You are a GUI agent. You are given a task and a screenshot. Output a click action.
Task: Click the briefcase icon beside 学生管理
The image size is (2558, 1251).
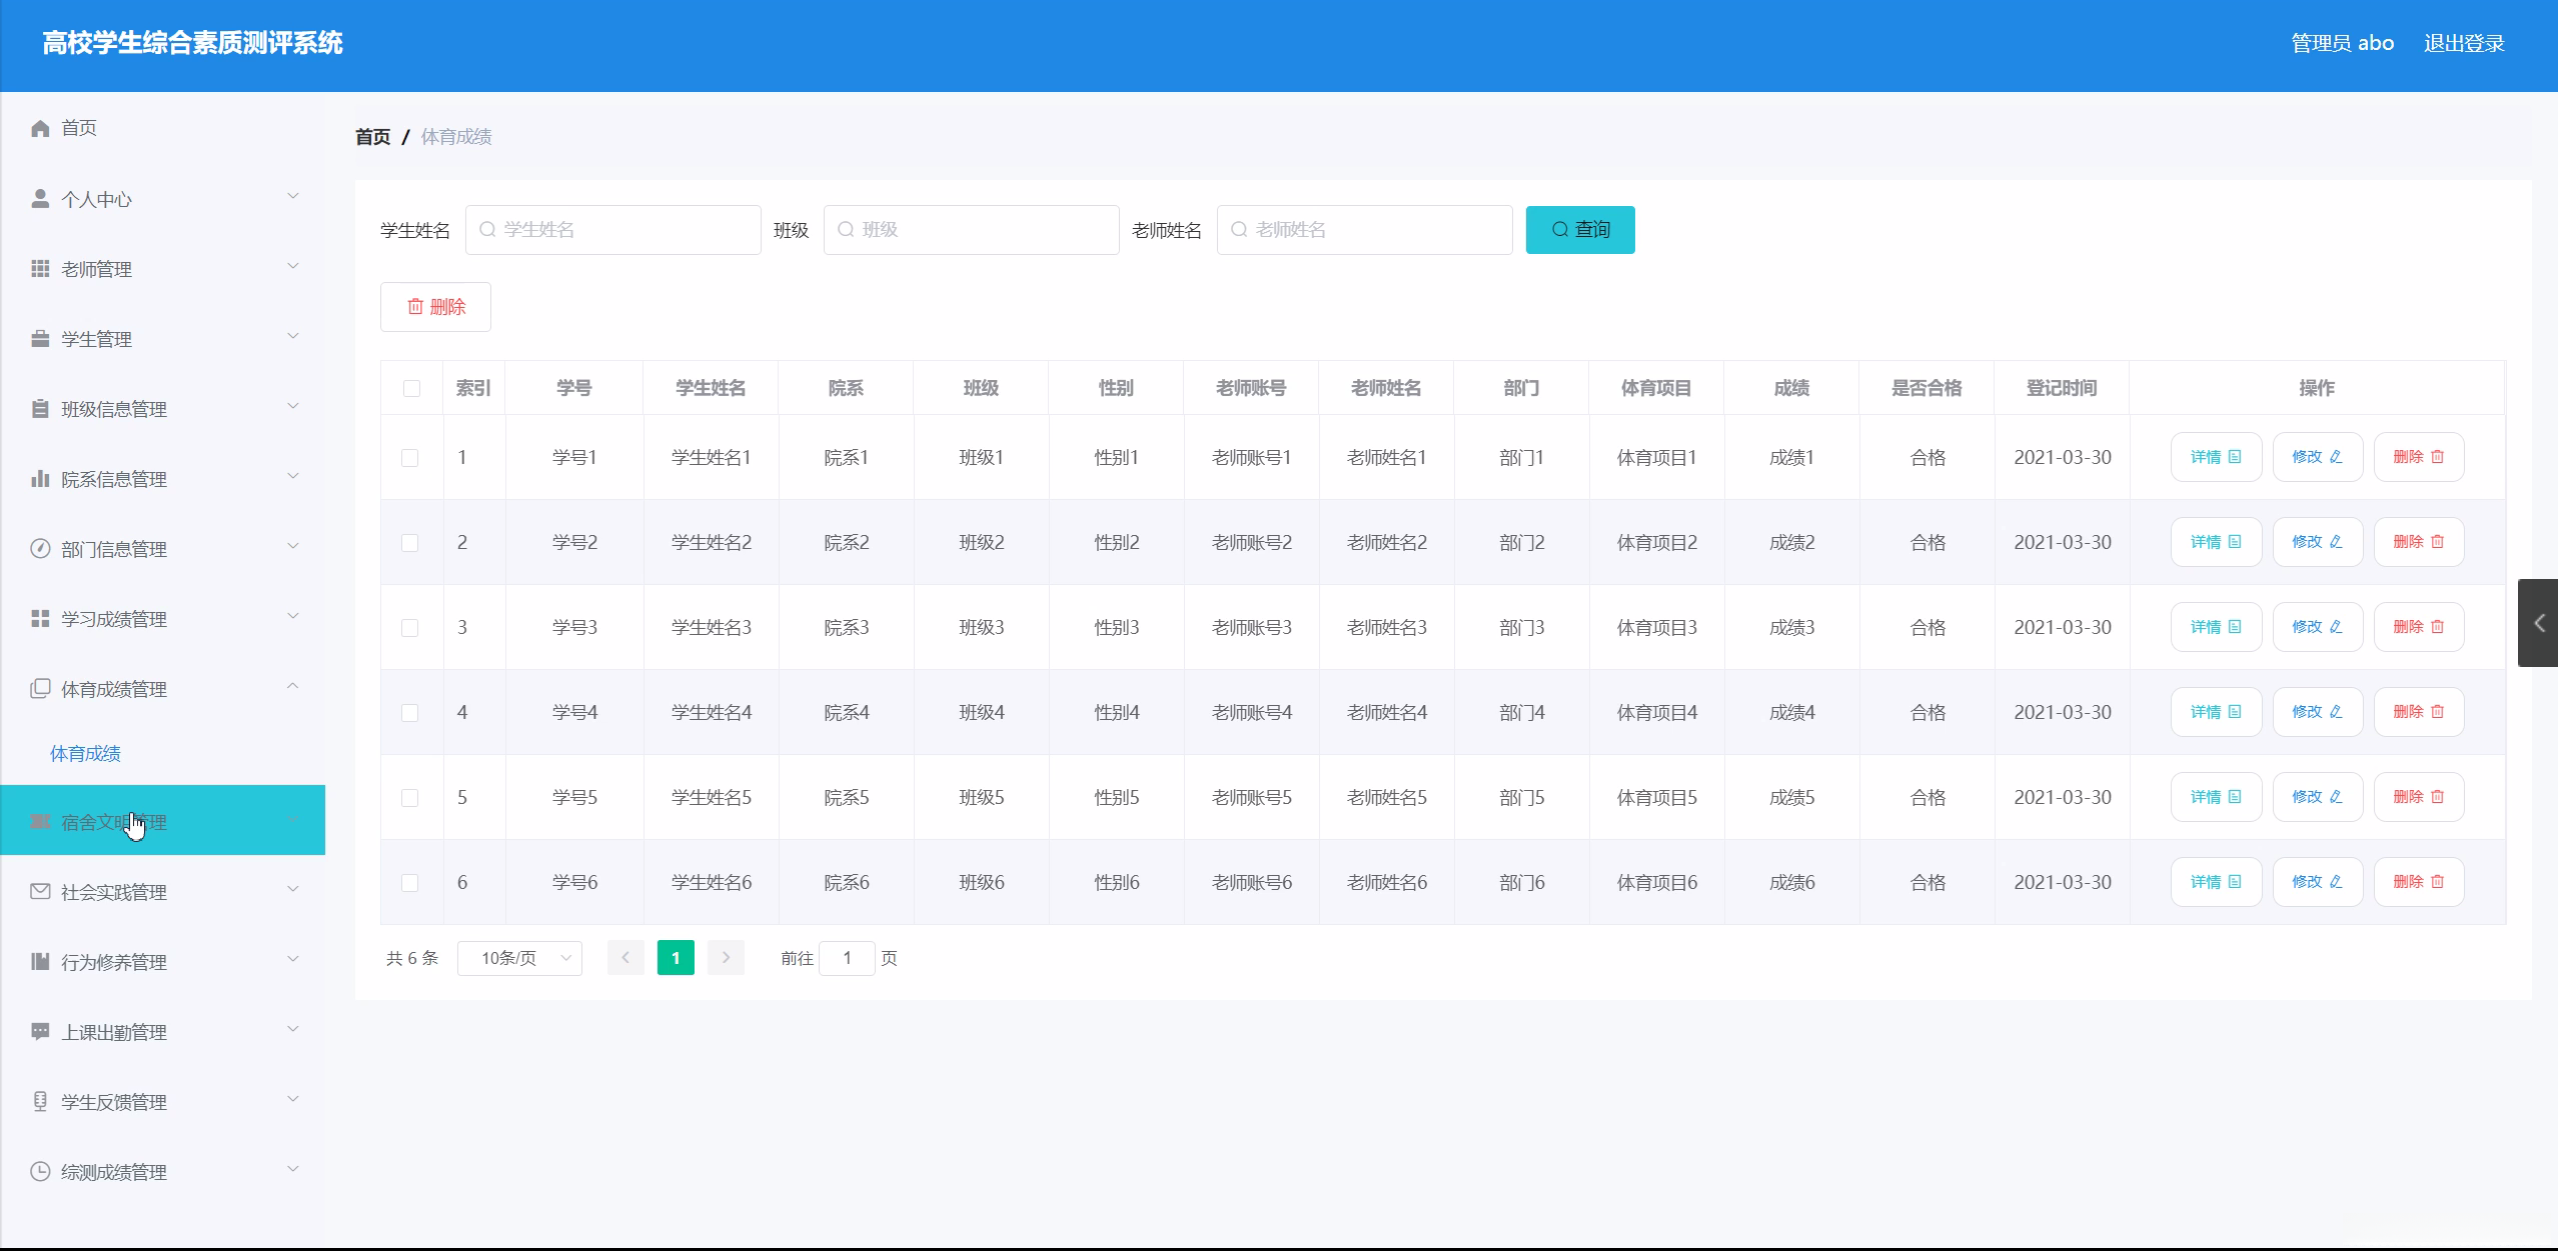40,339
